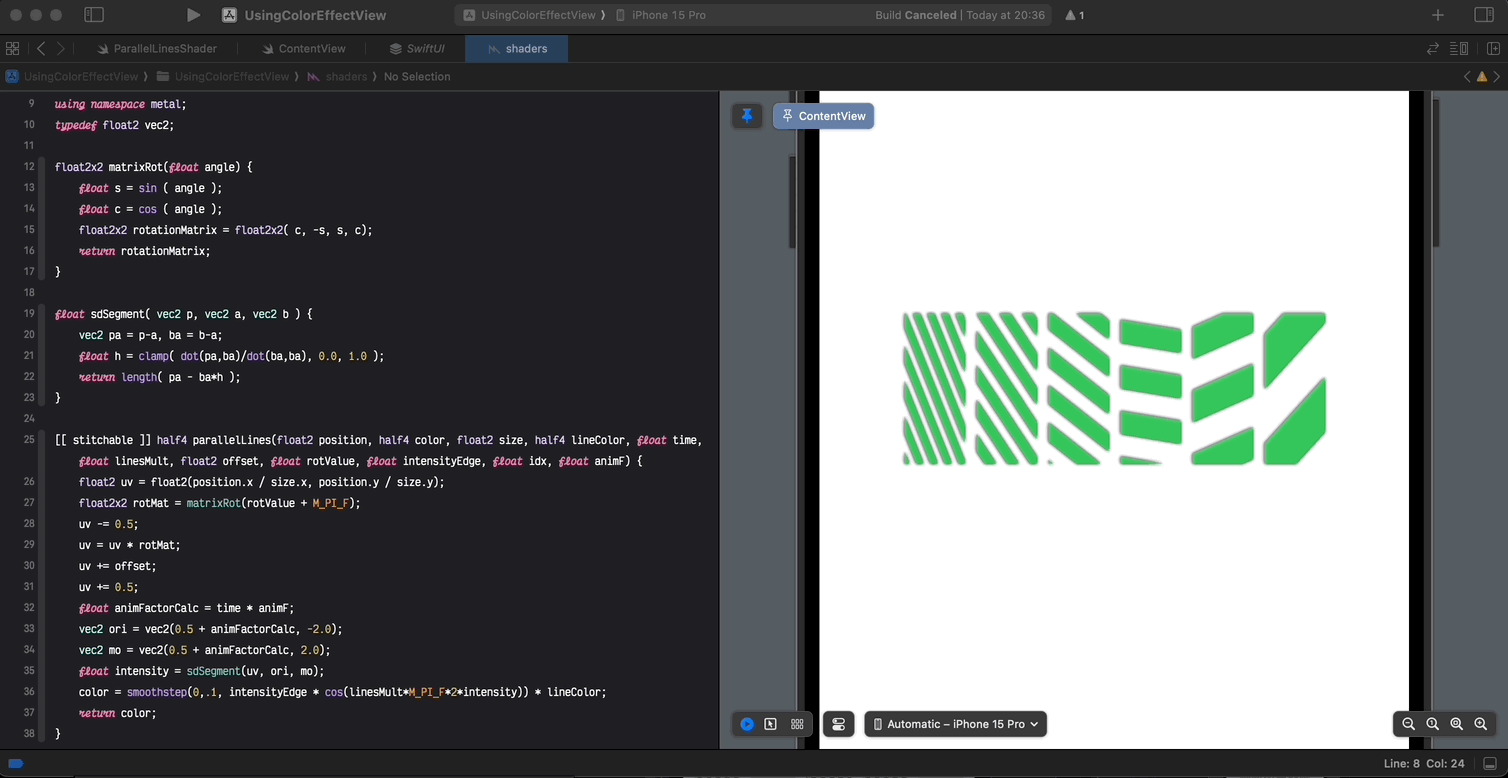Click the blue indicator in the bottom bar
This screenshot has width=1508, height=778.
[x=16, y=763]
